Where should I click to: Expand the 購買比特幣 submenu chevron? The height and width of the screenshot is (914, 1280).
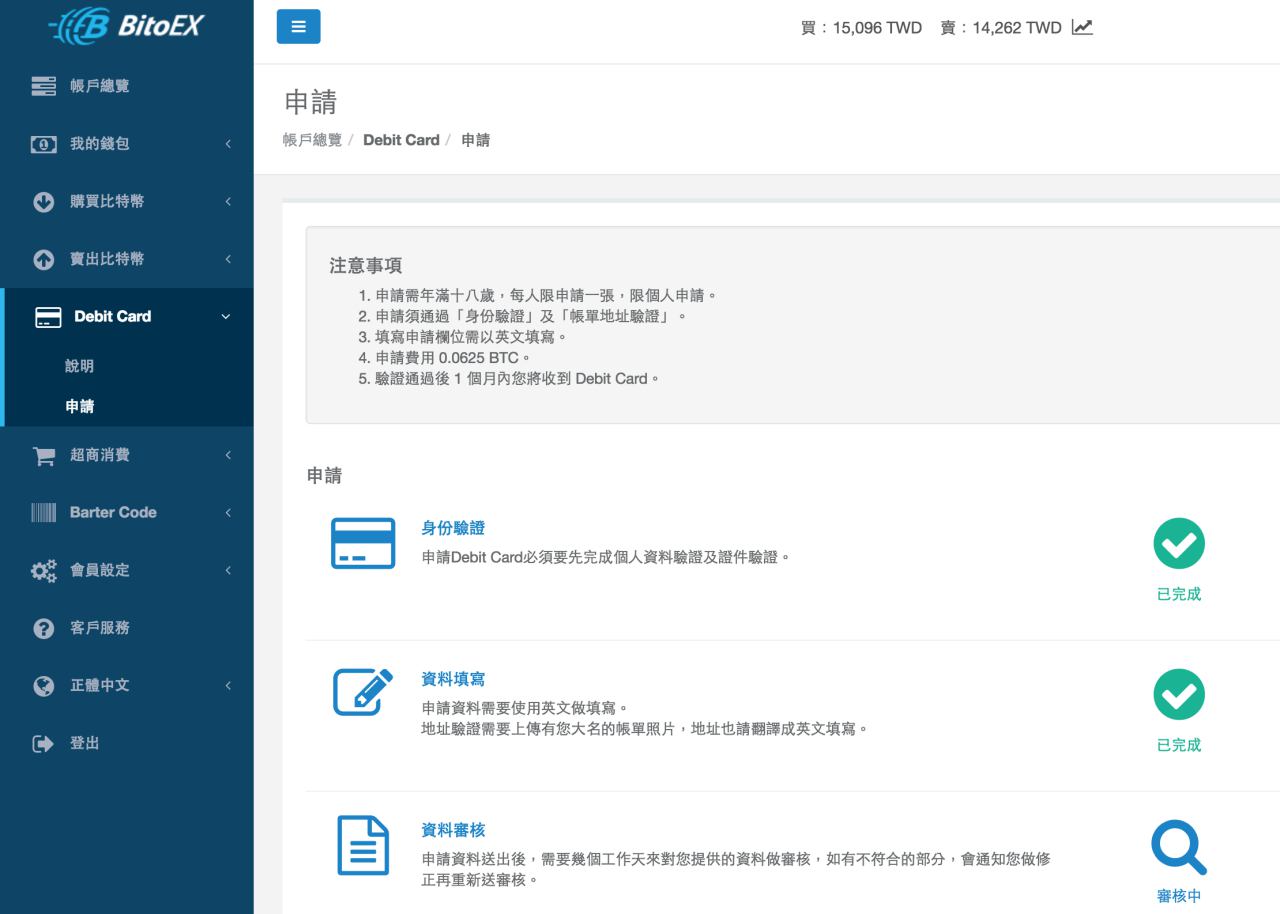click(228, 202)
